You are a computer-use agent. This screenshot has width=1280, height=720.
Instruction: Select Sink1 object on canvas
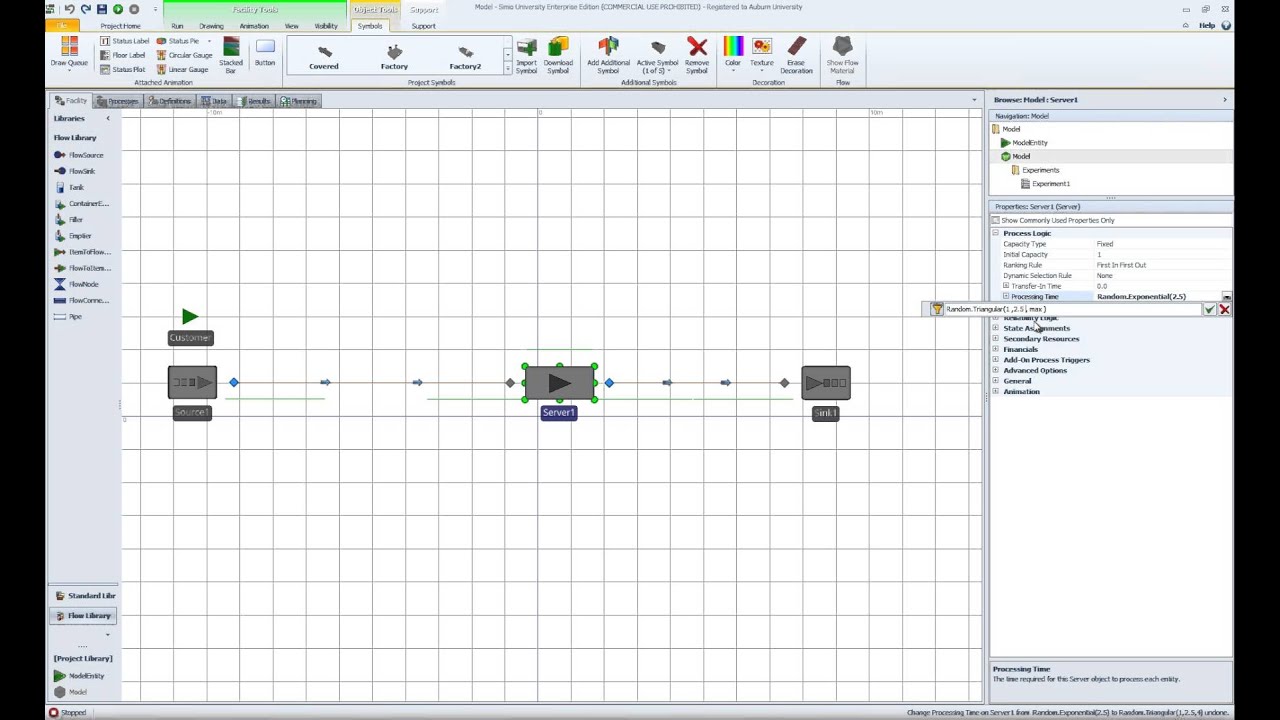click(826, 383)
